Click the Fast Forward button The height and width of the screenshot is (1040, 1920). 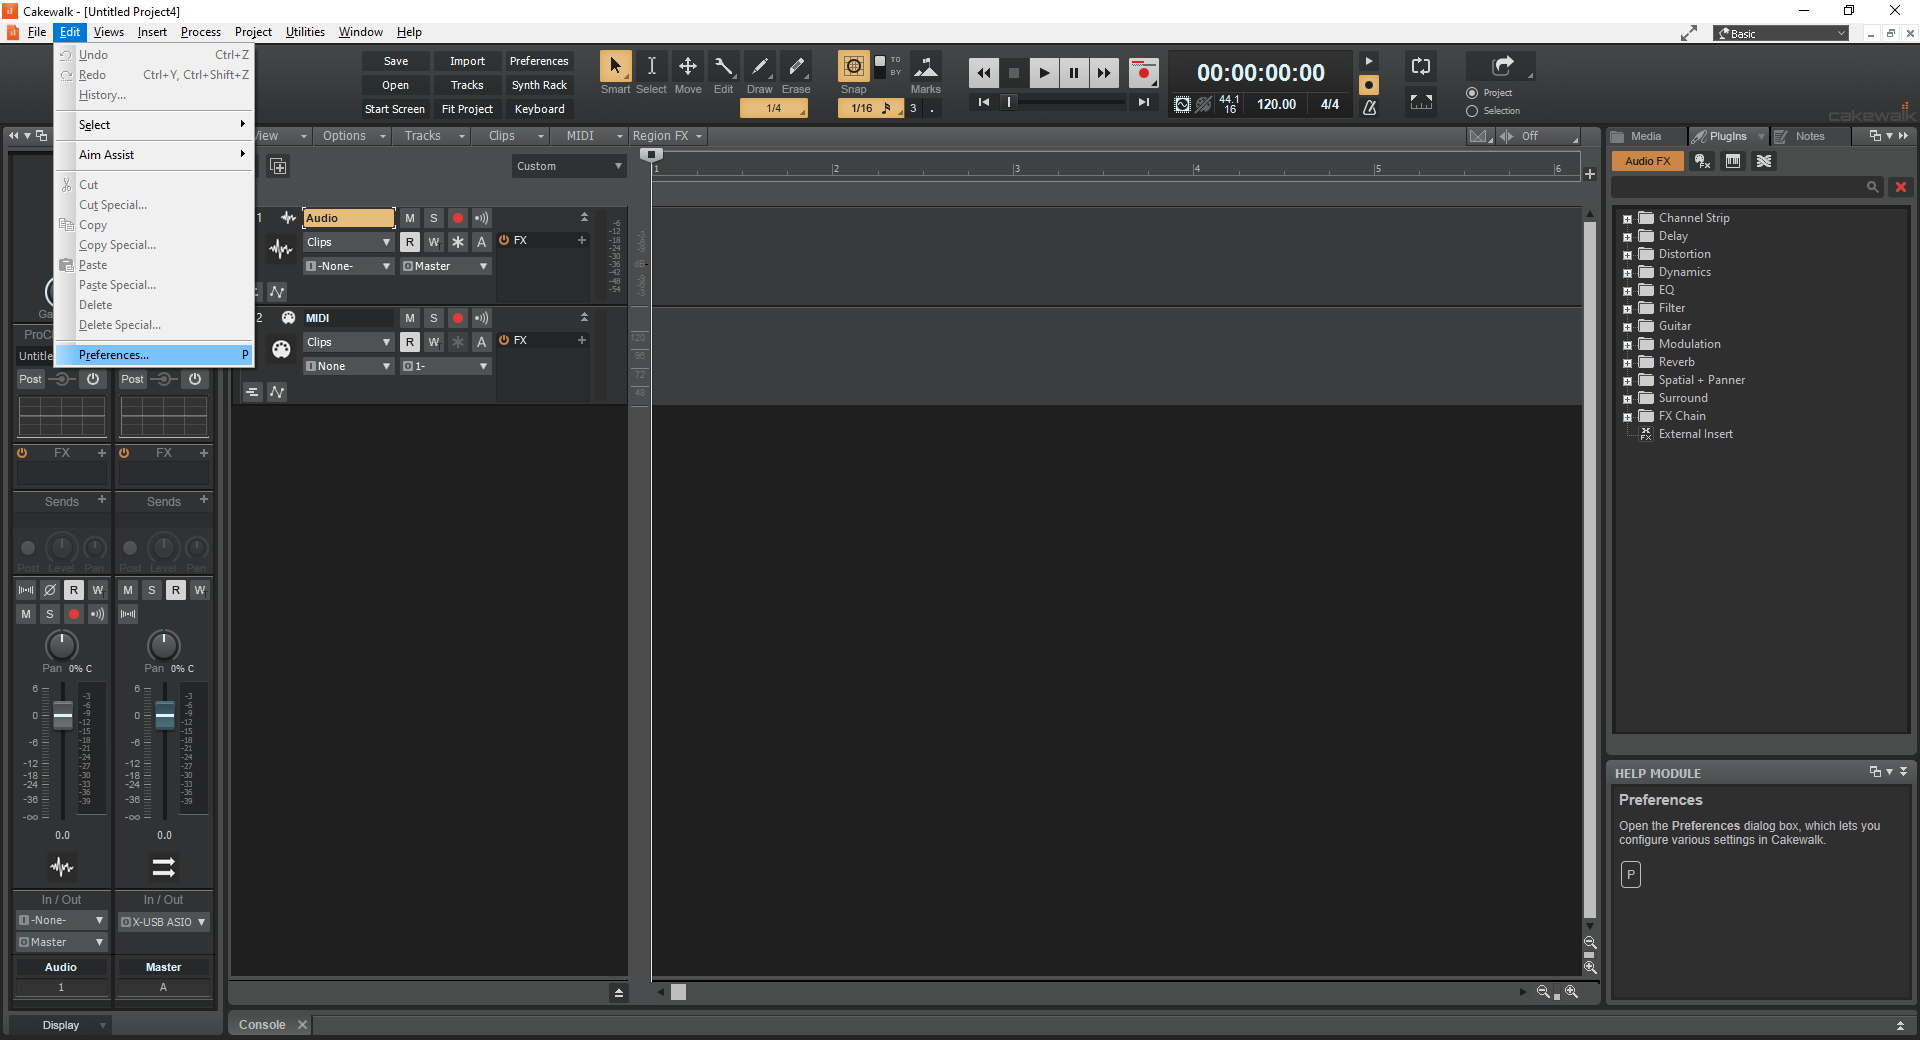pos(1104,72)
